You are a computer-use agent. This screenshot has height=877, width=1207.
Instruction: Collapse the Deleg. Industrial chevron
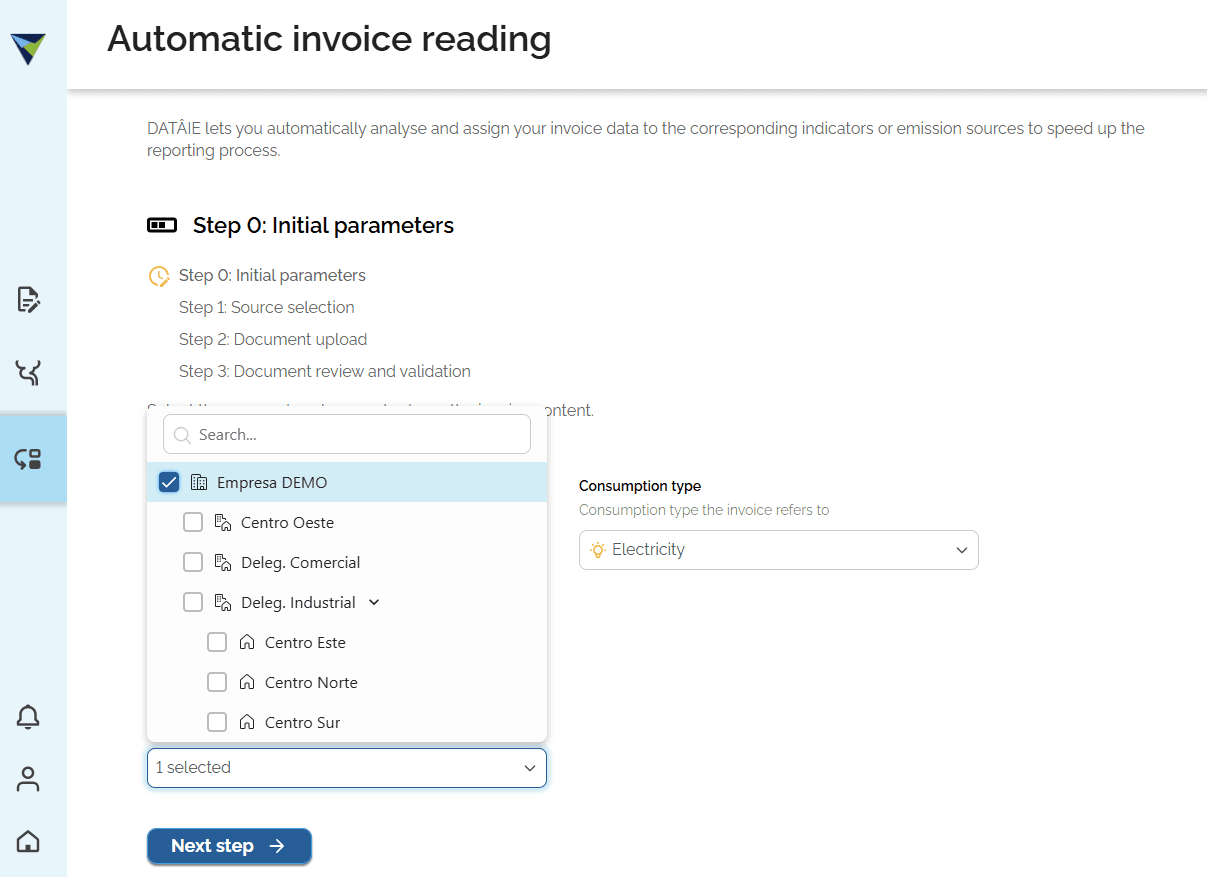click(x=374, y=602)
